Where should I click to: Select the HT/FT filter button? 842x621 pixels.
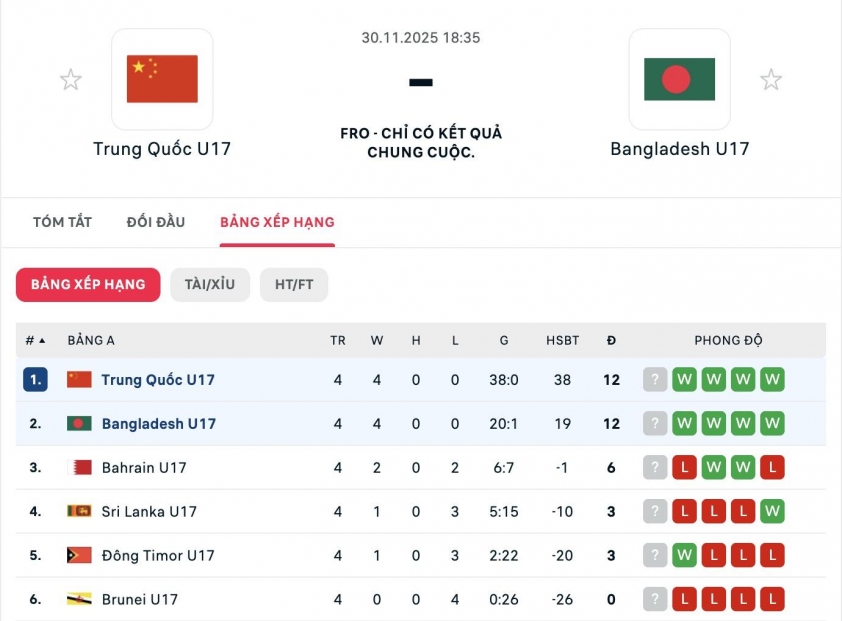(294, 284)
